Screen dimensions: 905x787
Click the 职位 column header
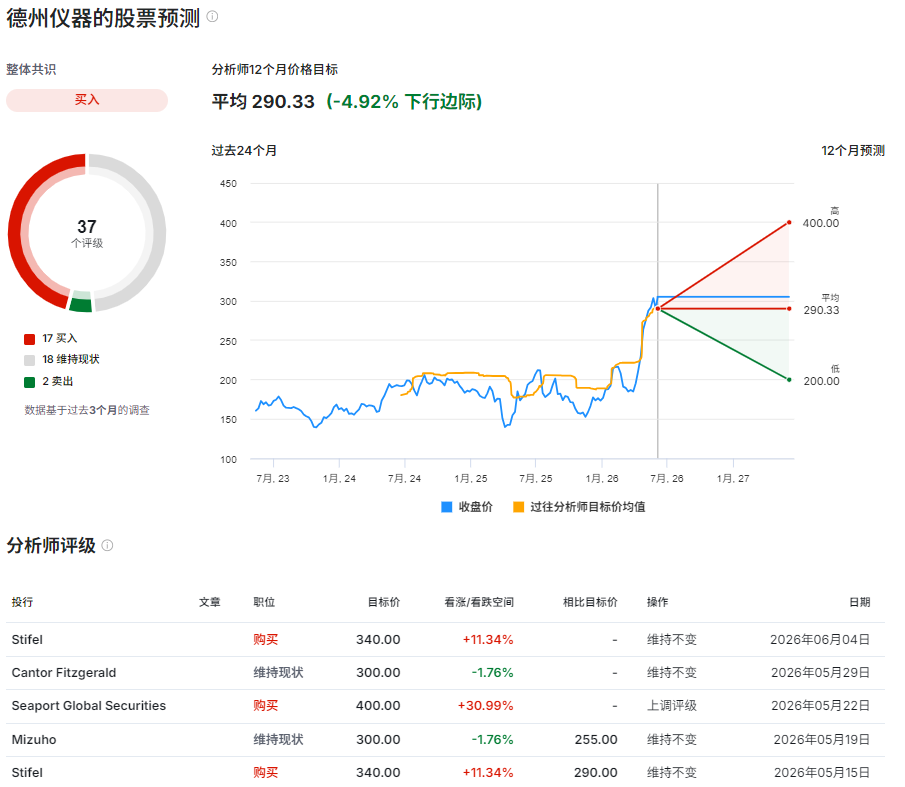click(264, 602)
